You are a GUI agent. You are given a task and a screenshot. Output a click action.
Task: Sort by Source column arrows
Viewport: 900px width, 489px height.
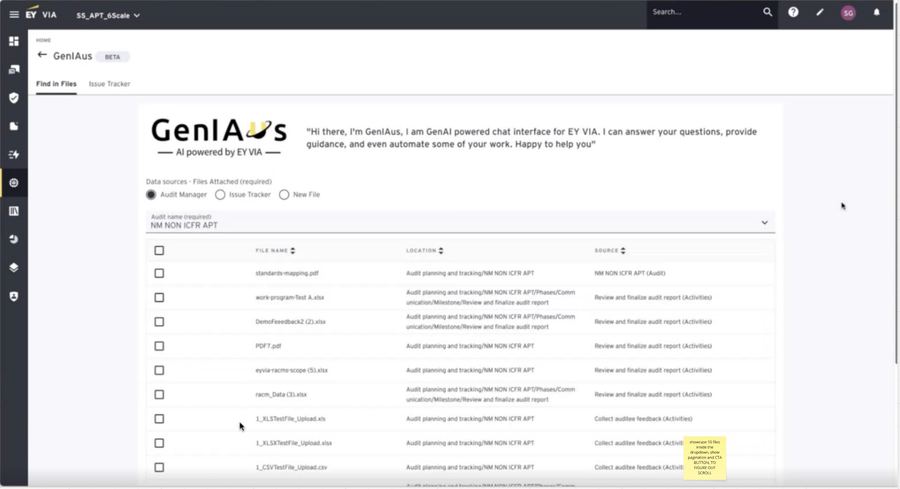pyautogui.click(x=623, y=251)
